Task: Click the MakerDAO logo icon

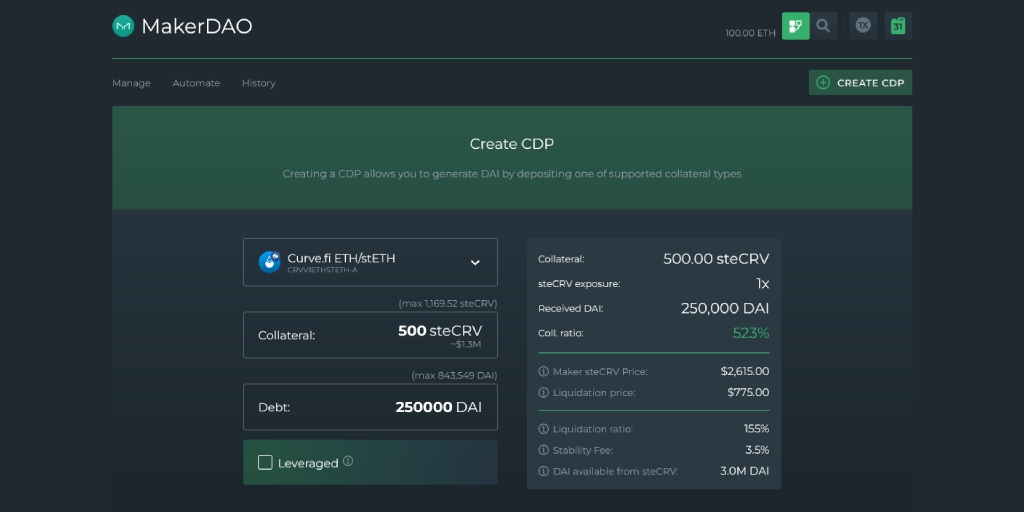Action: pyautogui.click(x=123, y=26)
